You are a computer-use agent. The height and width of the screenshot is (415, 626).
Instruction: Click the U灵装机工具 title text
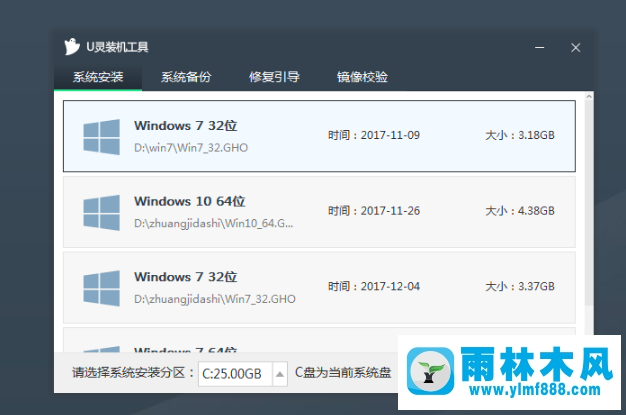117,47
